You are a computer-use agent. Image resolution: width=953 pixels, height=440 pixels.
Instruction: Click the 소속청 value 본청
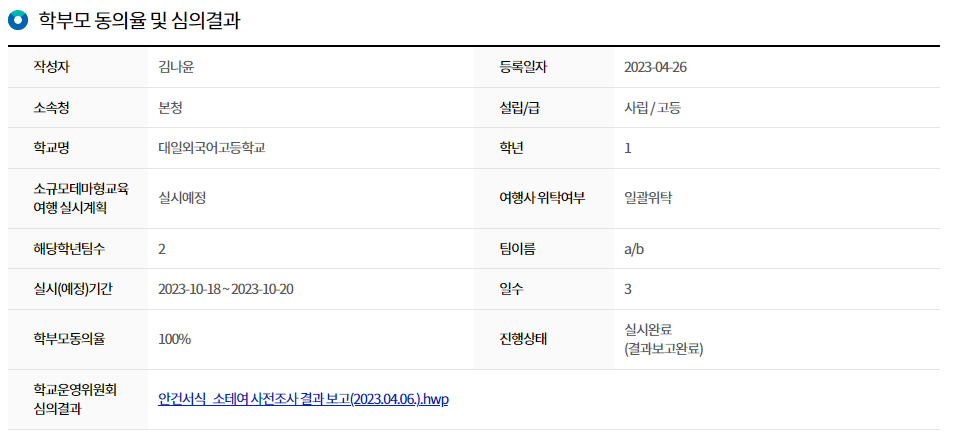[x=170, y=107]
